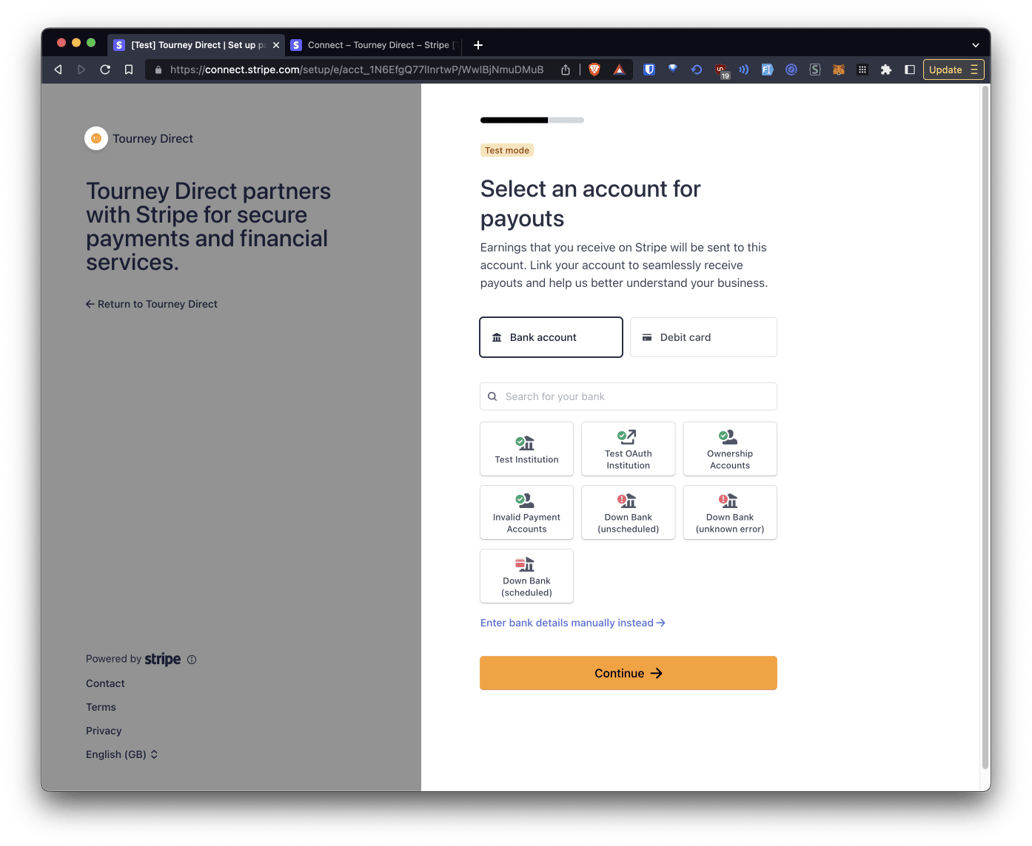Select Invalid Payment Accounts bank
The width and height of the screenshot is (1032, 846).
526,512
